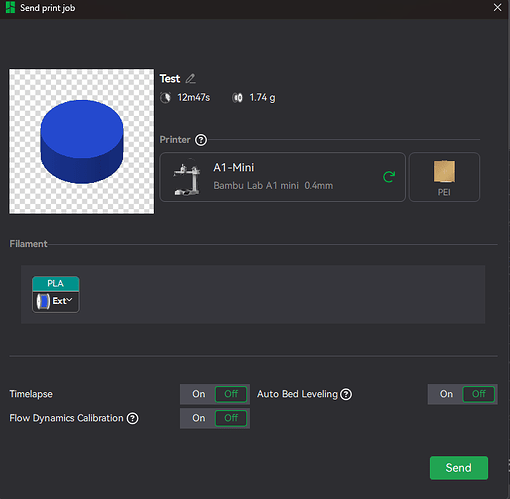Open Auto Bed Leveling help icon
Viewport: 510px width, 499px height.
pyautogui.click(x=346, y=394)
